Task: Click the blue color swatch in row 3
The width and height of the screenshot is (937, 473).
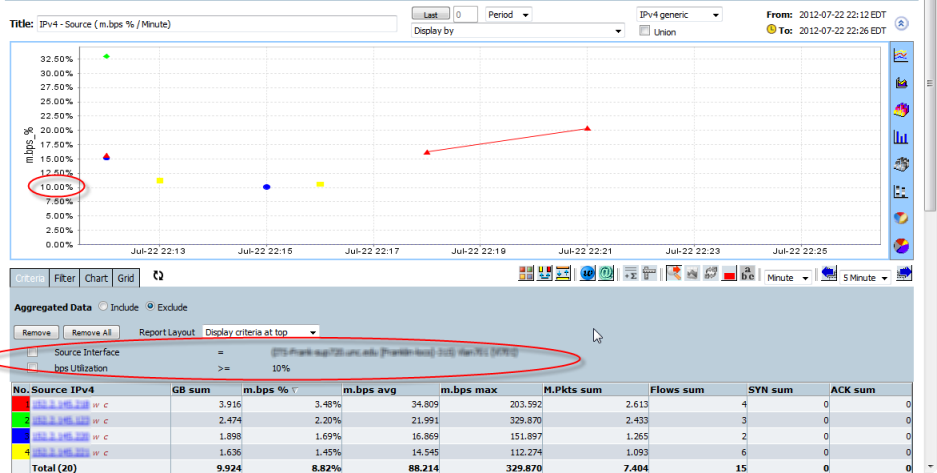Action: (20, 437)
